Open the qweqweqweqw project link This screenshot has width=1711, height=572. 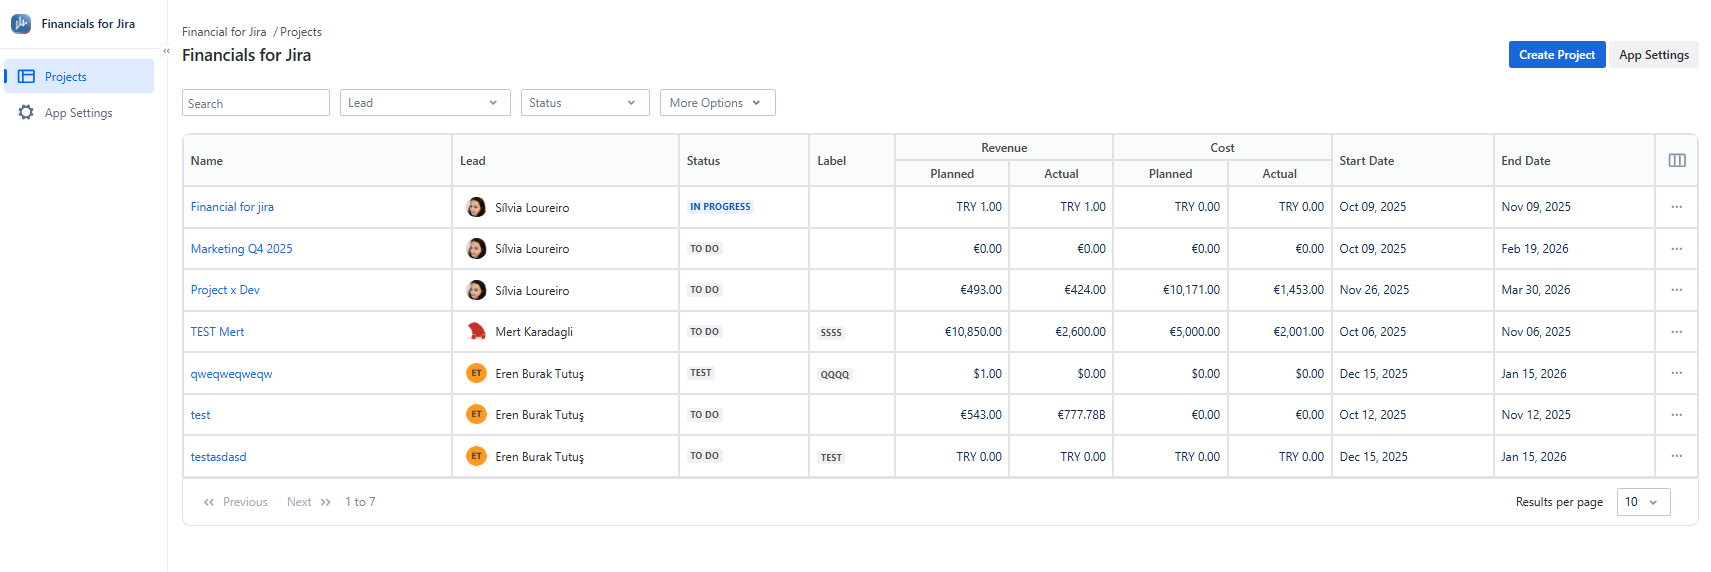[x=231, y=374]
